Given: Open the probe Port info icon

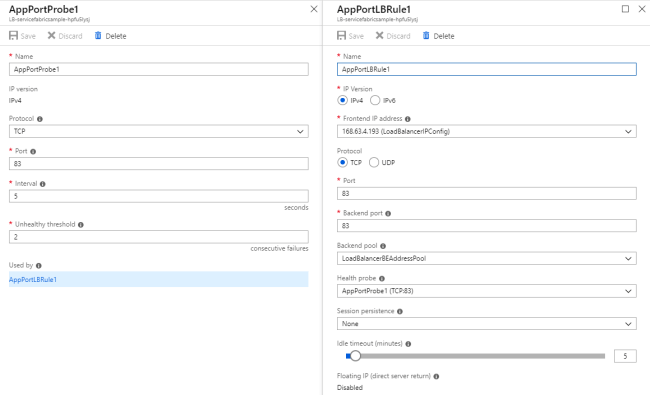Looking at the screenshot, I should click(33, 152).
